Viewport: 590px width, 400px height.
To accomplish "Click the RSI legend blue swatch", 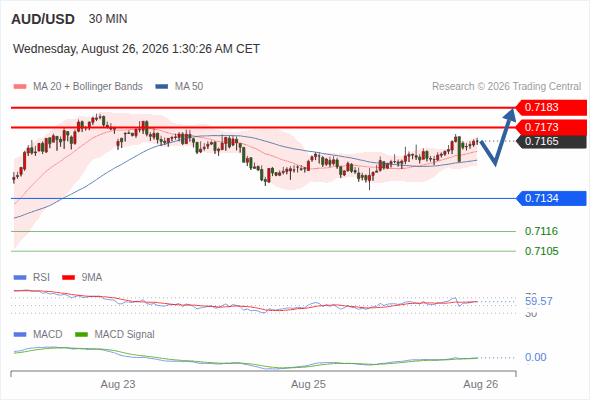I will tap(20, 278).
